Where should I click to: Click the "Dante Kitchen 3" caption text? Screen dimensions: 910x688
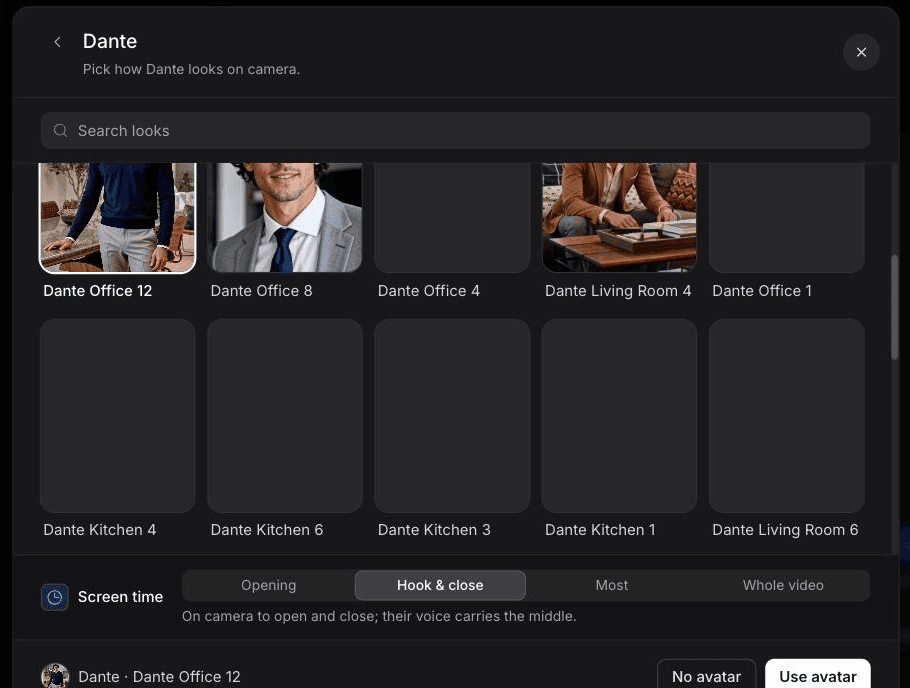pyautogui.click(x=434, y=530)
